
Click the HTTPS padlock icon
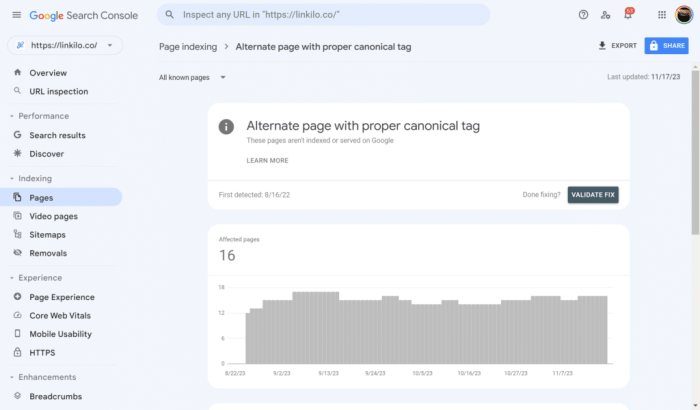17,352
